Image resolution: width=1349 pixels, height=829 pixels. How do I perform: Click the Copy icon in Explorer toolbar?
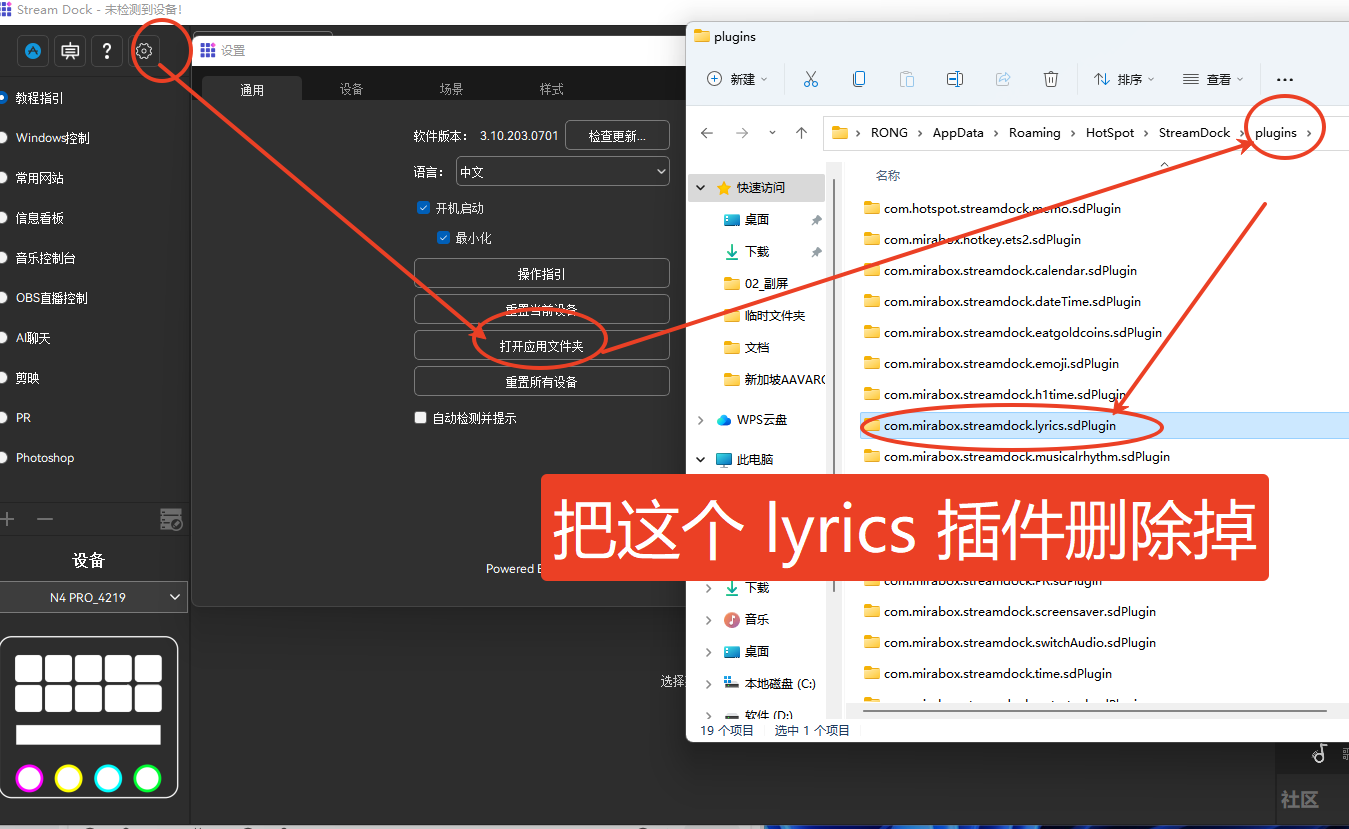(859, 79)
